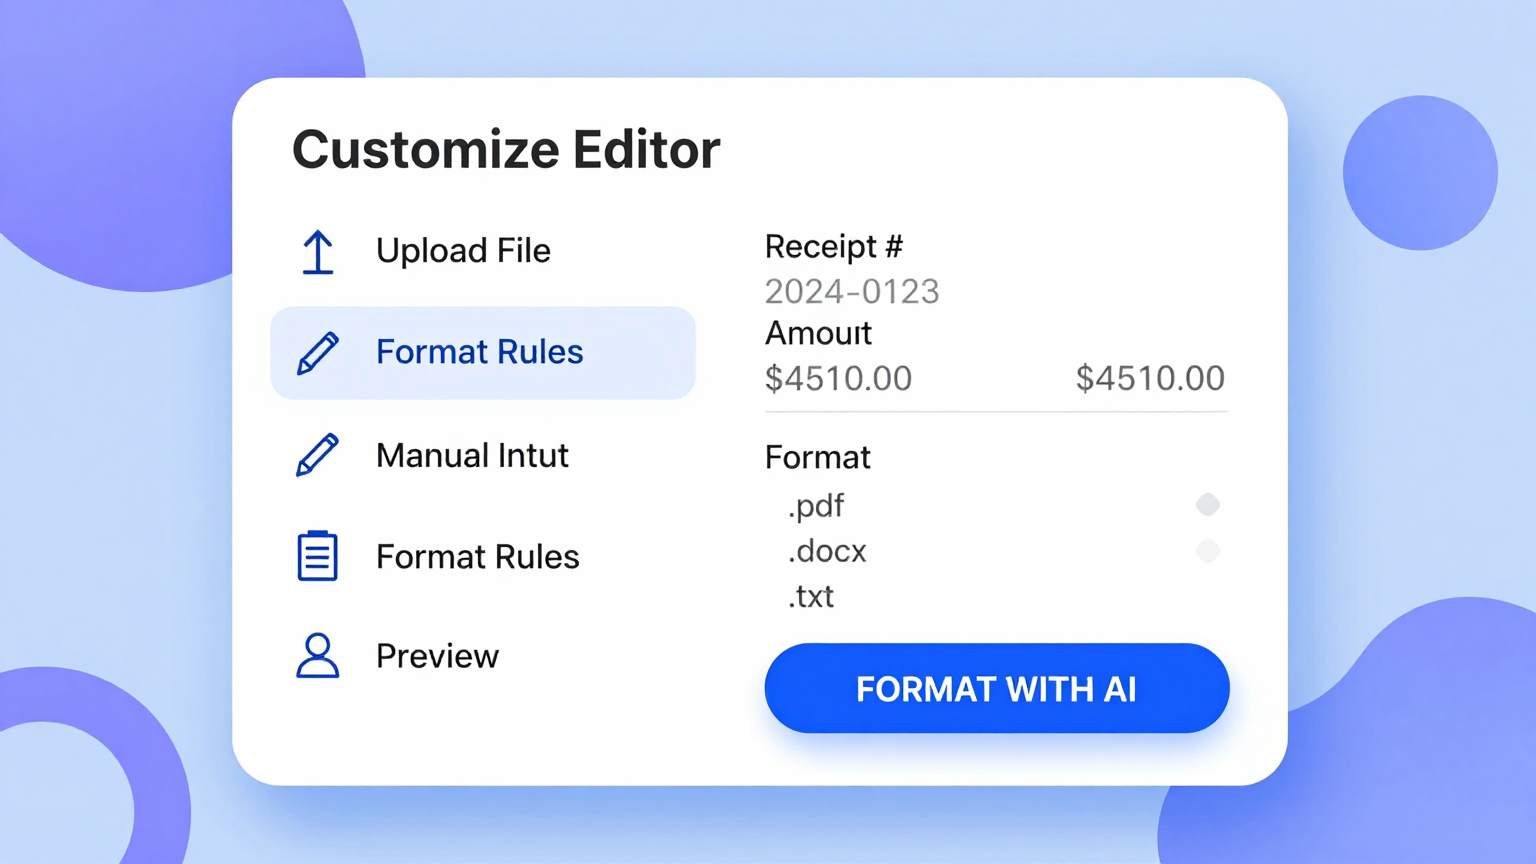Switch to the Manual Intut tab
This screenshot has width=1536, height=864.
pyautogui.click(x=472, y=455)
